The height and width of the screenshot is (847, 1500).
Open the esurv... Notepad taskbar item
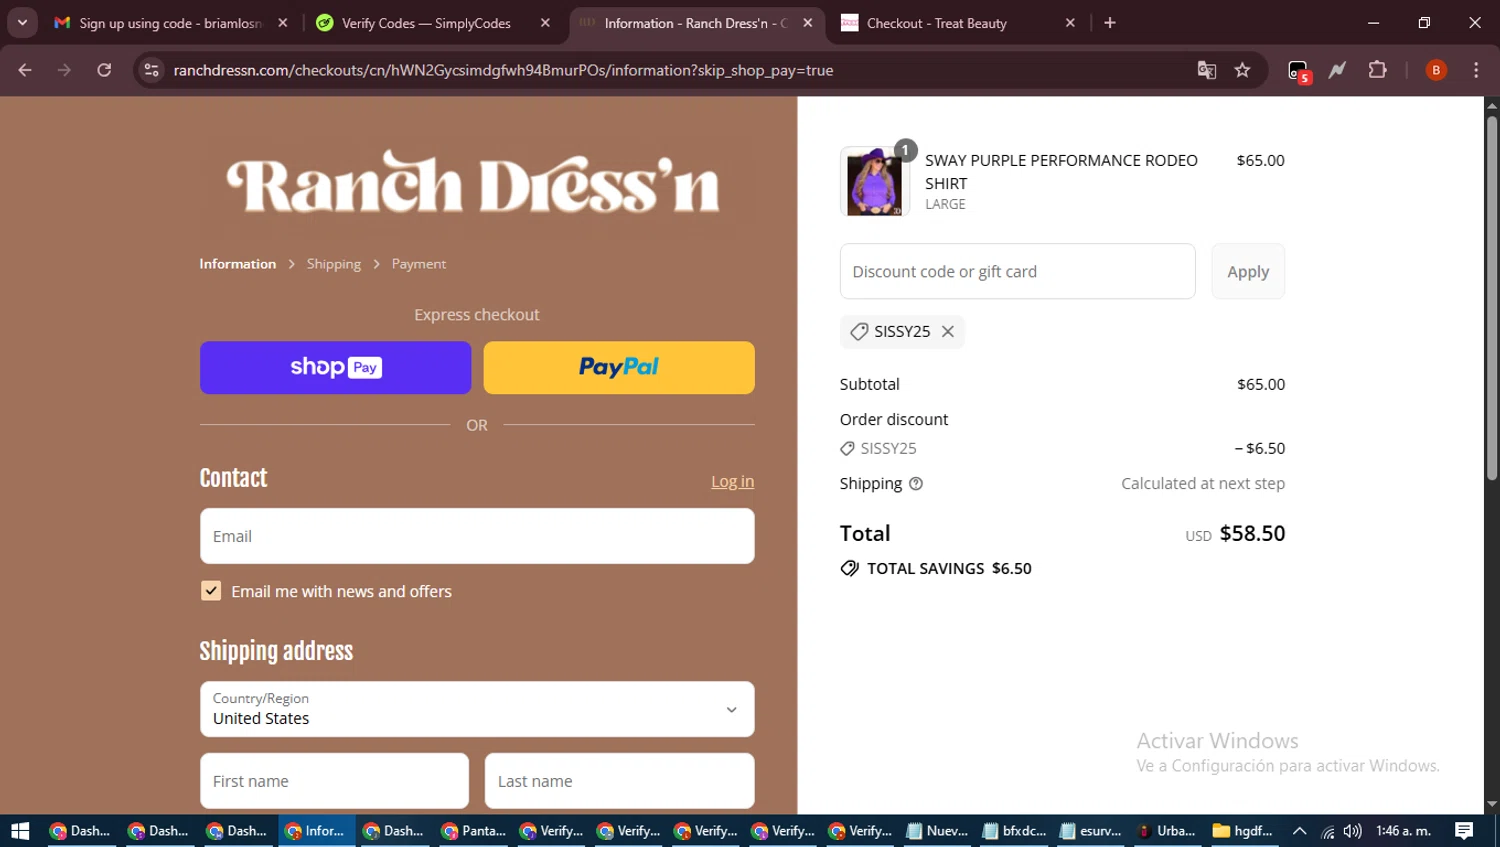[x=1091, y=831]
